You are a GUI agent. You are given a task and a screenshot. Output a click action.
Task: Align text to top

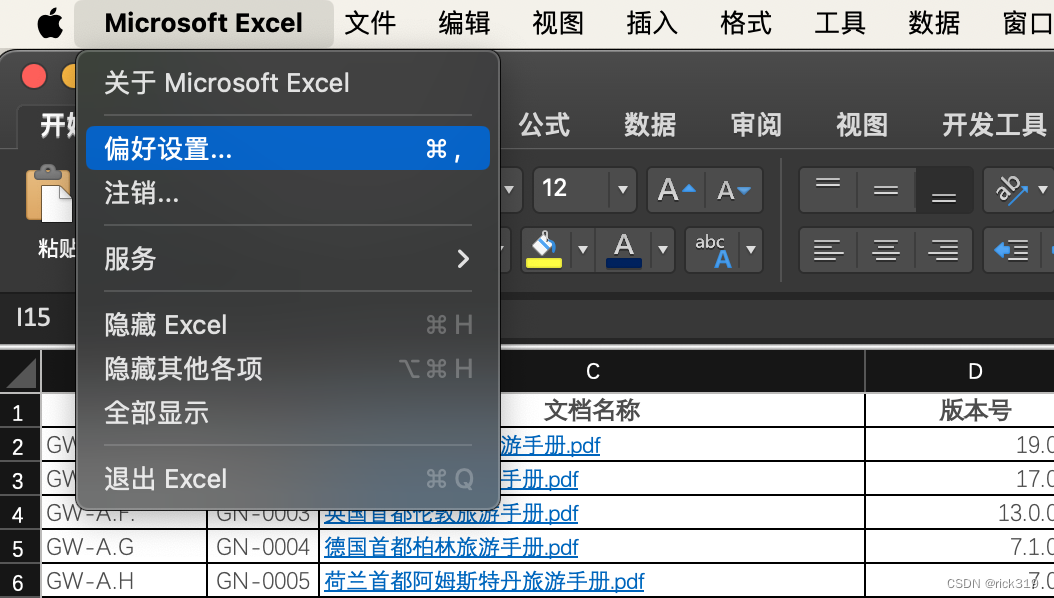(828, 190)
